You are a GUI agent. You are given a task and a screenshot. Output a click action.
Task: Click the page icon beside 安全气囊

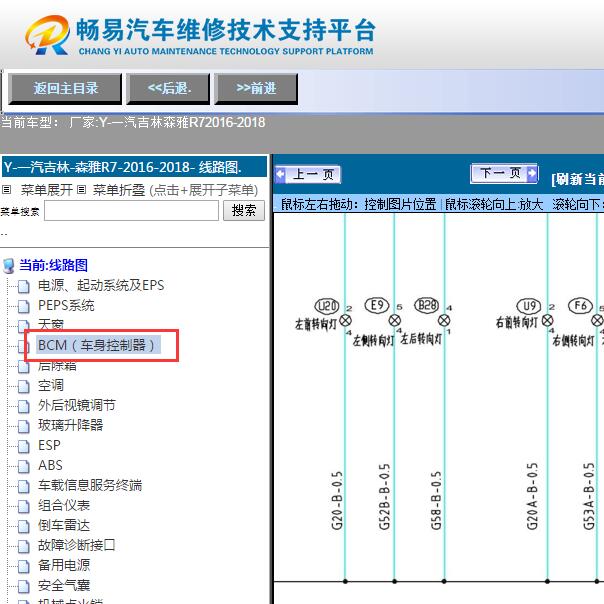[24, 587]
